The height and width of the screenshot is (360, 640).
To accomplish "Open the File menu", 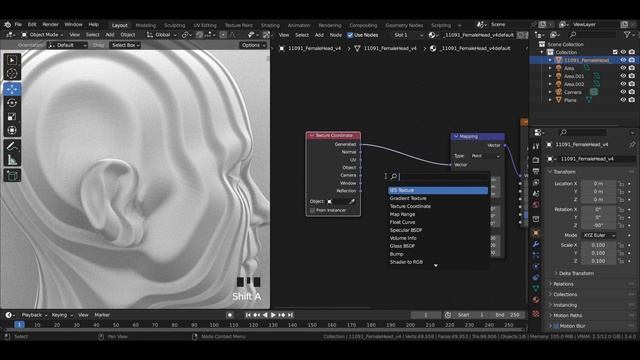I will pyautogui.click(x=18, y=24).
